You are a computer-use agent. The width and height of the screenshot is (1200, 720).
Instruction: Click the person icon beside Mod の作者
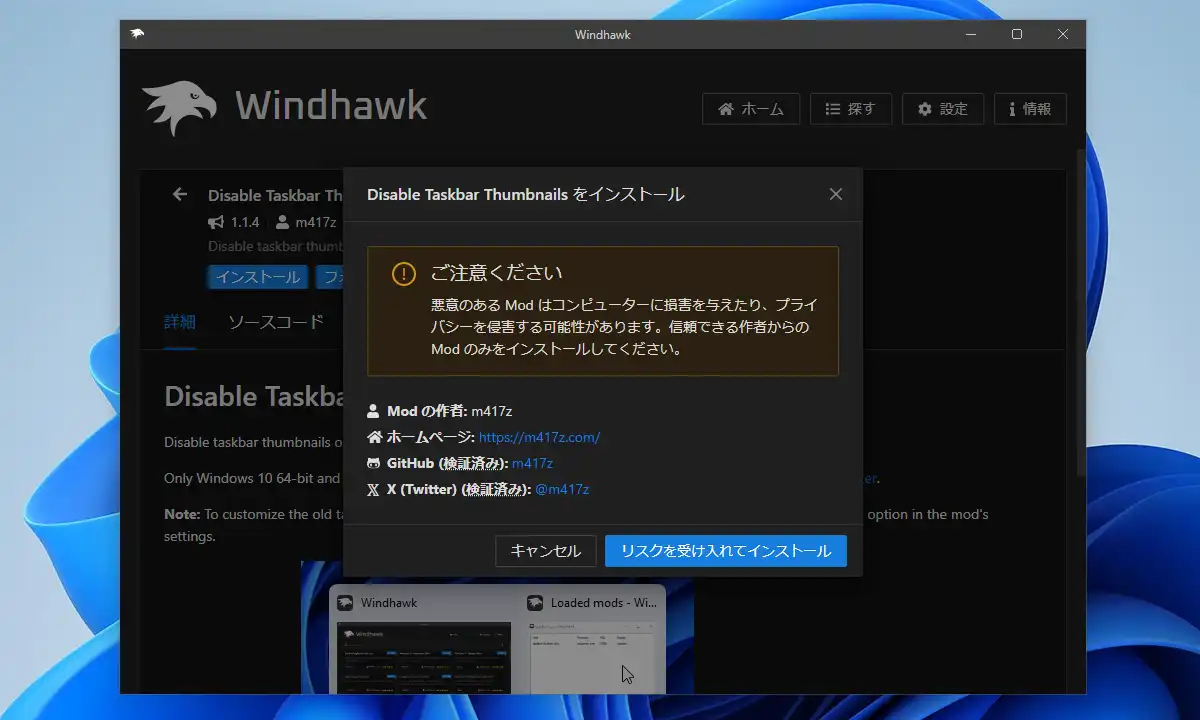[374, 411]
